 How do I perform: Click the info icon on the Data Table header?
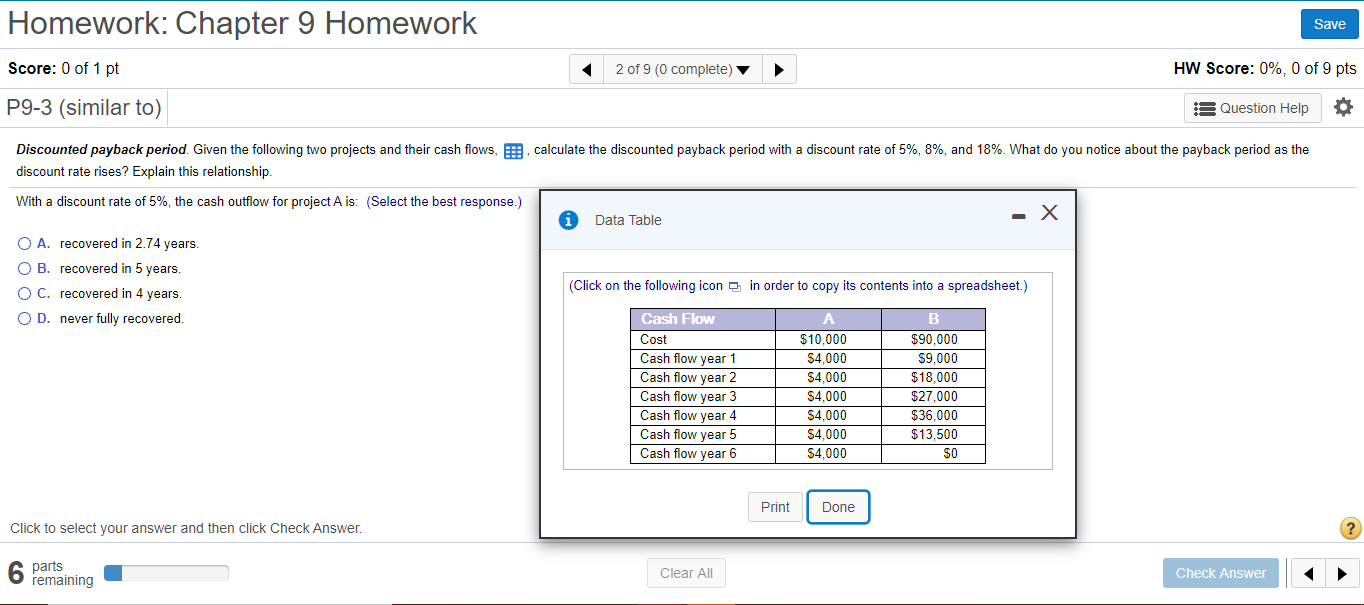(568, 220)
